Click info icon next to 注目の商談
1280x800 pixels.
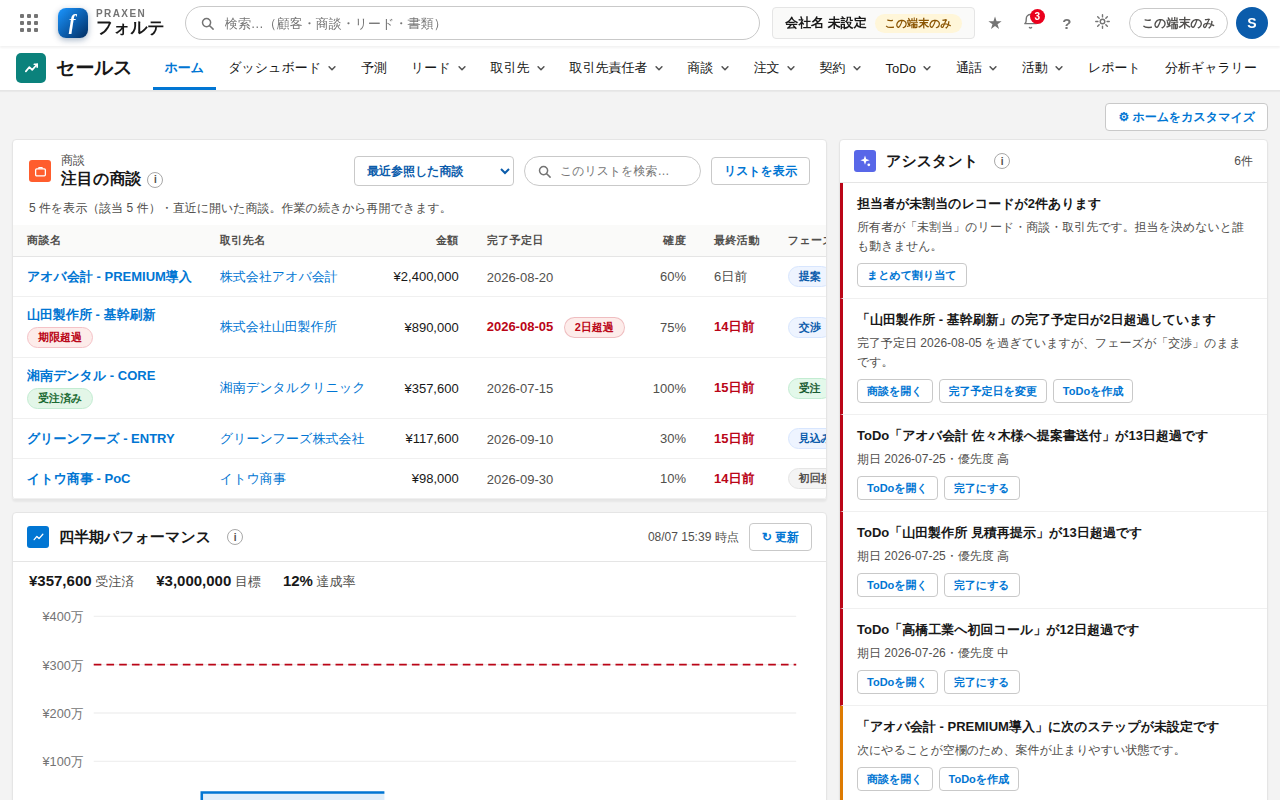pos(155,180)
